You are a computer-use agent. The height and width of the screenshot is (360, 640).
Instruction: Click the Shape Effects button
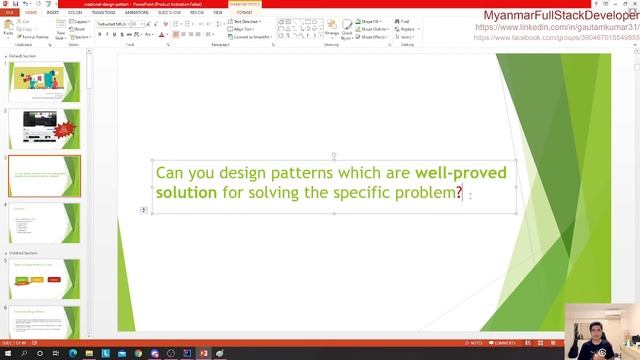click(x=372, y=37)
